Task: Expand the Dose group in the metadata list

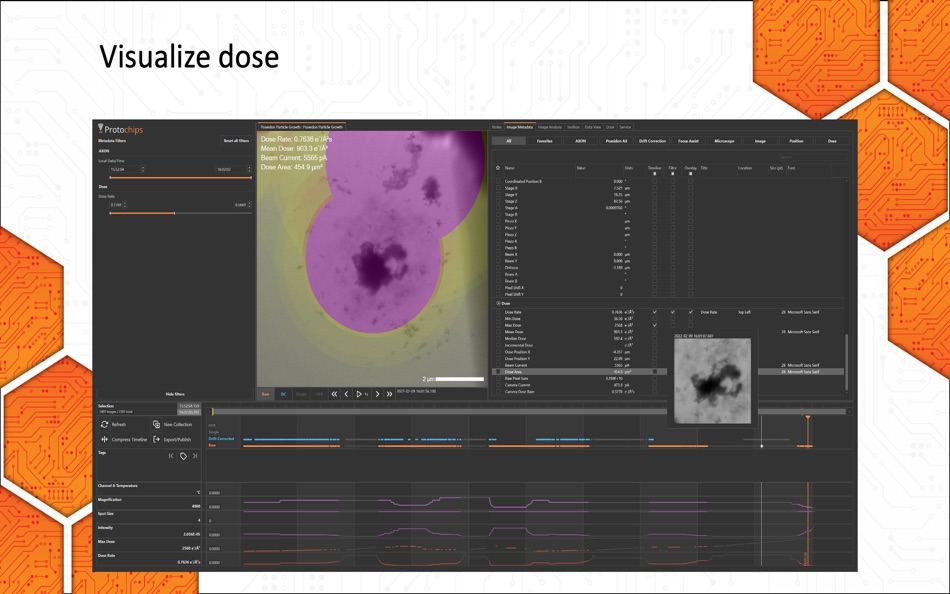Action: [x=499, y=303]
